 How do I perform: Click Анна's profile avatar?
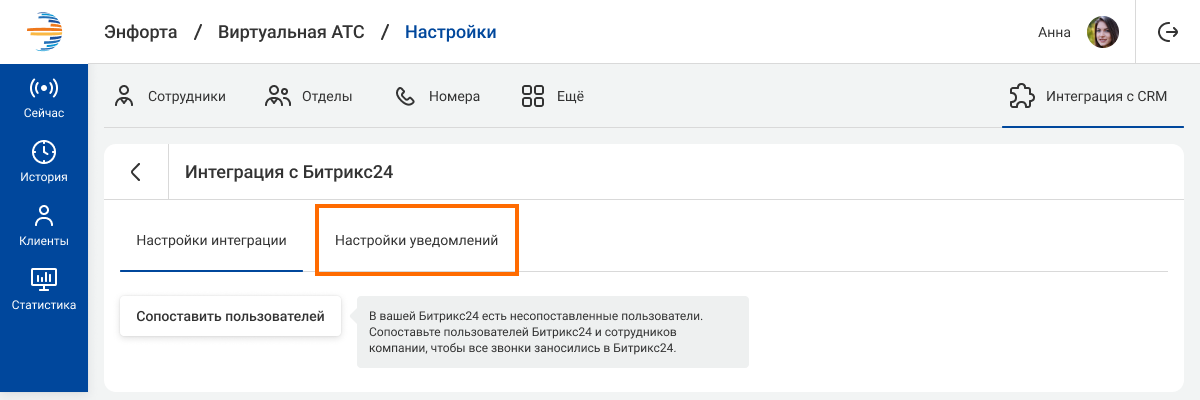[1103, 32]
